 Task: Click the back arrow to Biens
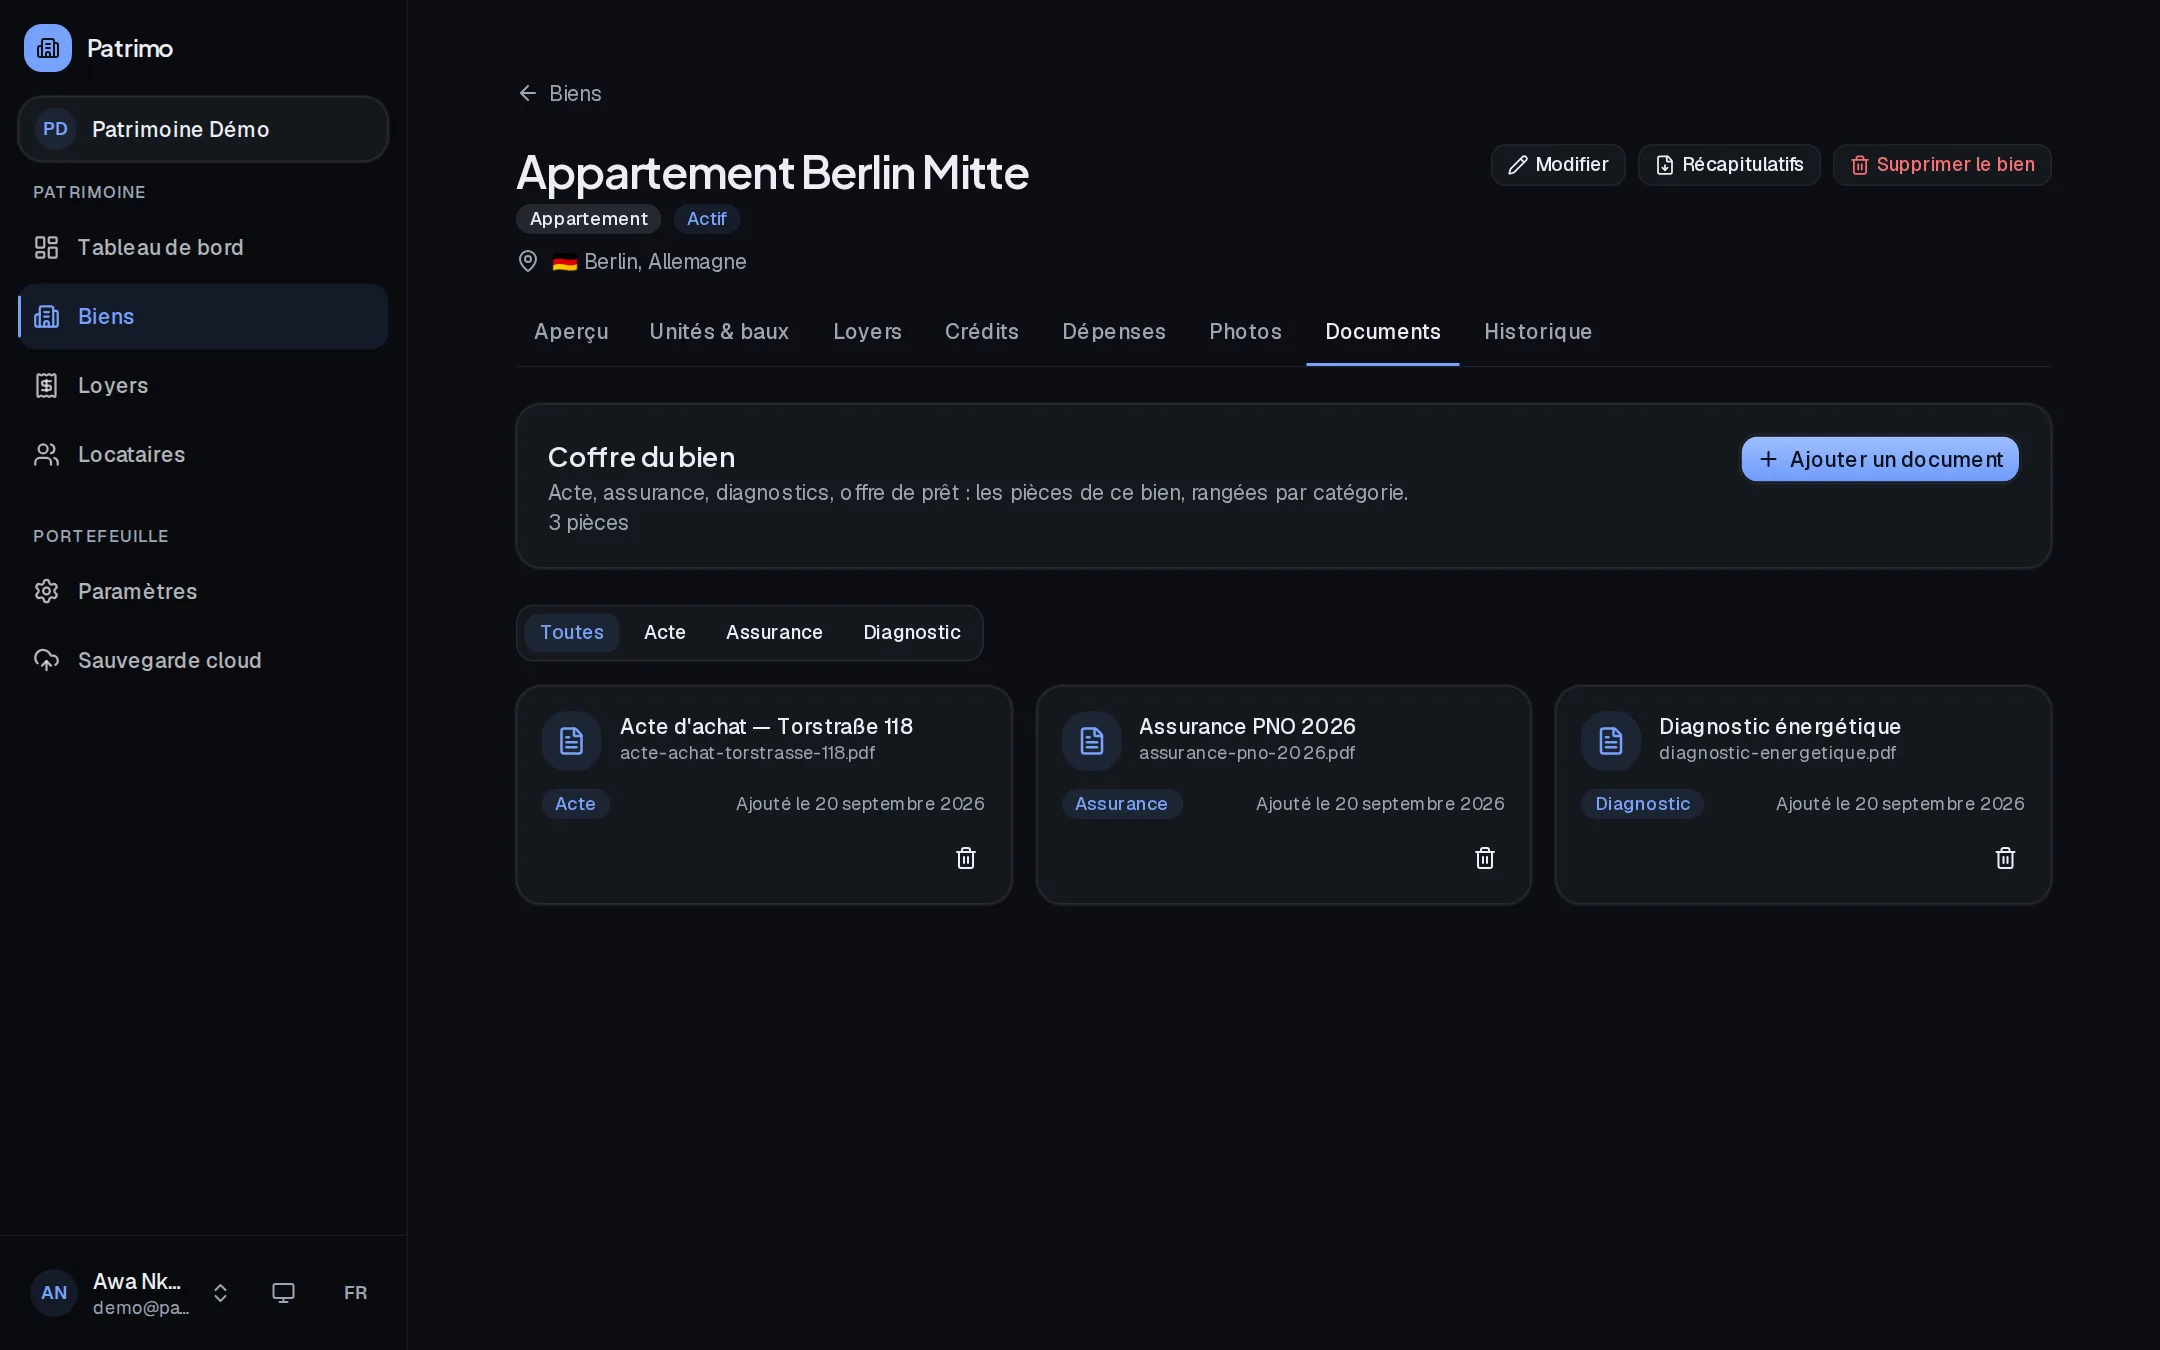527,93
